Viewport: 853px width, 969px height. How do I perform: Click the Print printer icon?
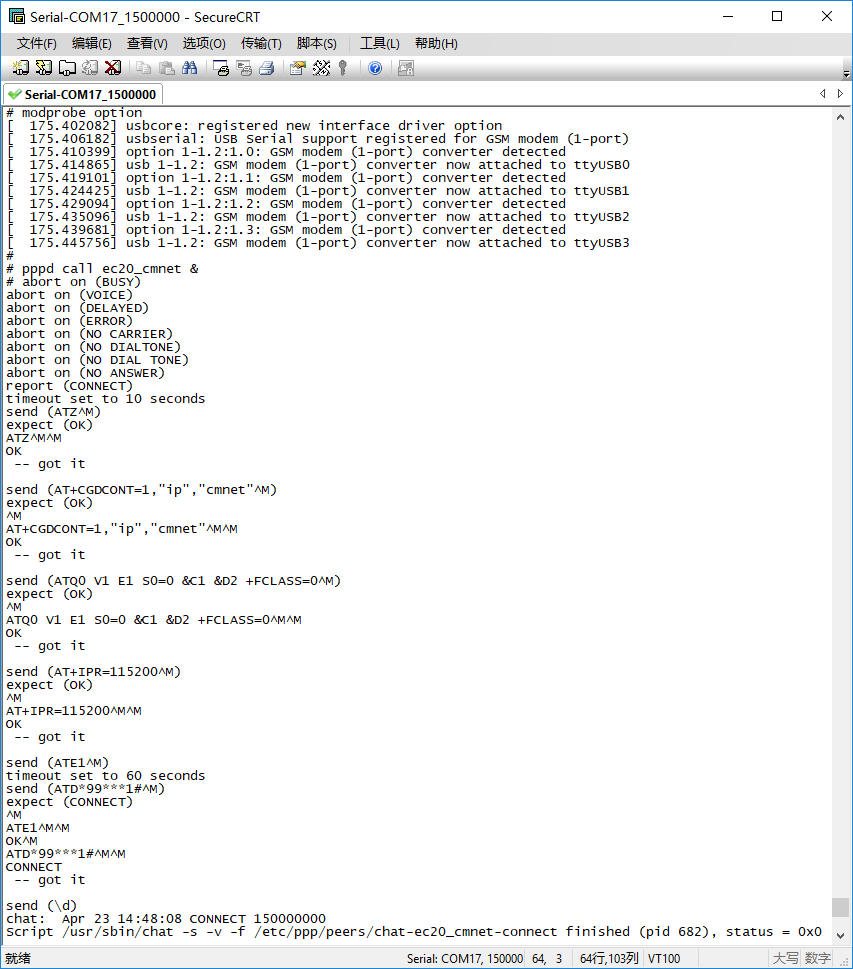266,68
